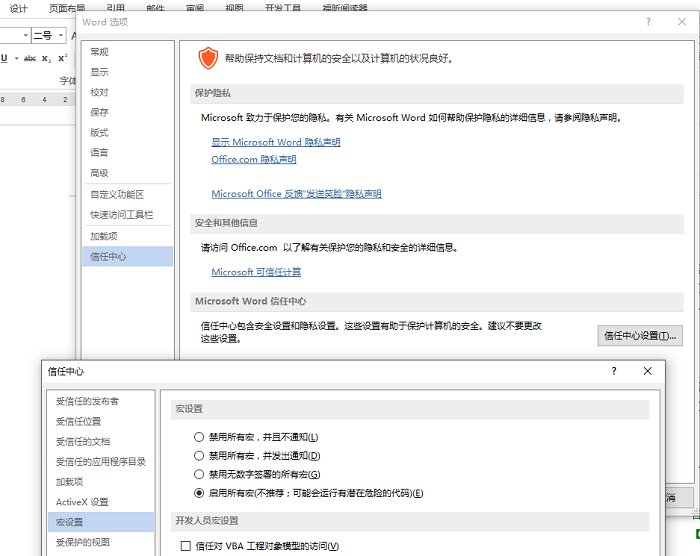Click the superscript x² icon
Image resolution: width=700 pixels, height=556 pixels.
tap(62, 58)
